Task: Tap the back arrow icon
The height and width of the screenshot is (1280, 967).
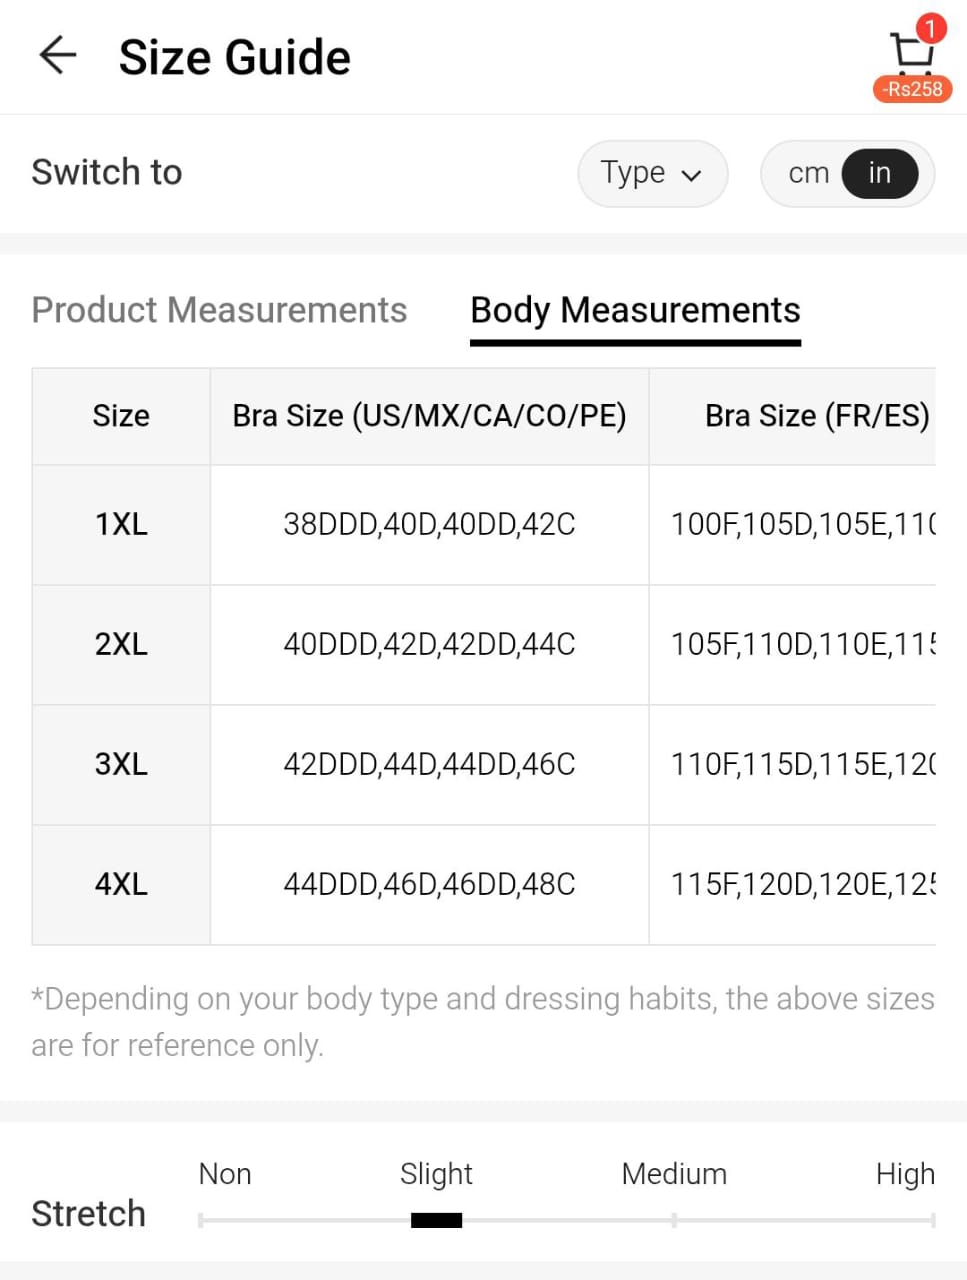Action: pyautogui.click(x=58, y=55)
